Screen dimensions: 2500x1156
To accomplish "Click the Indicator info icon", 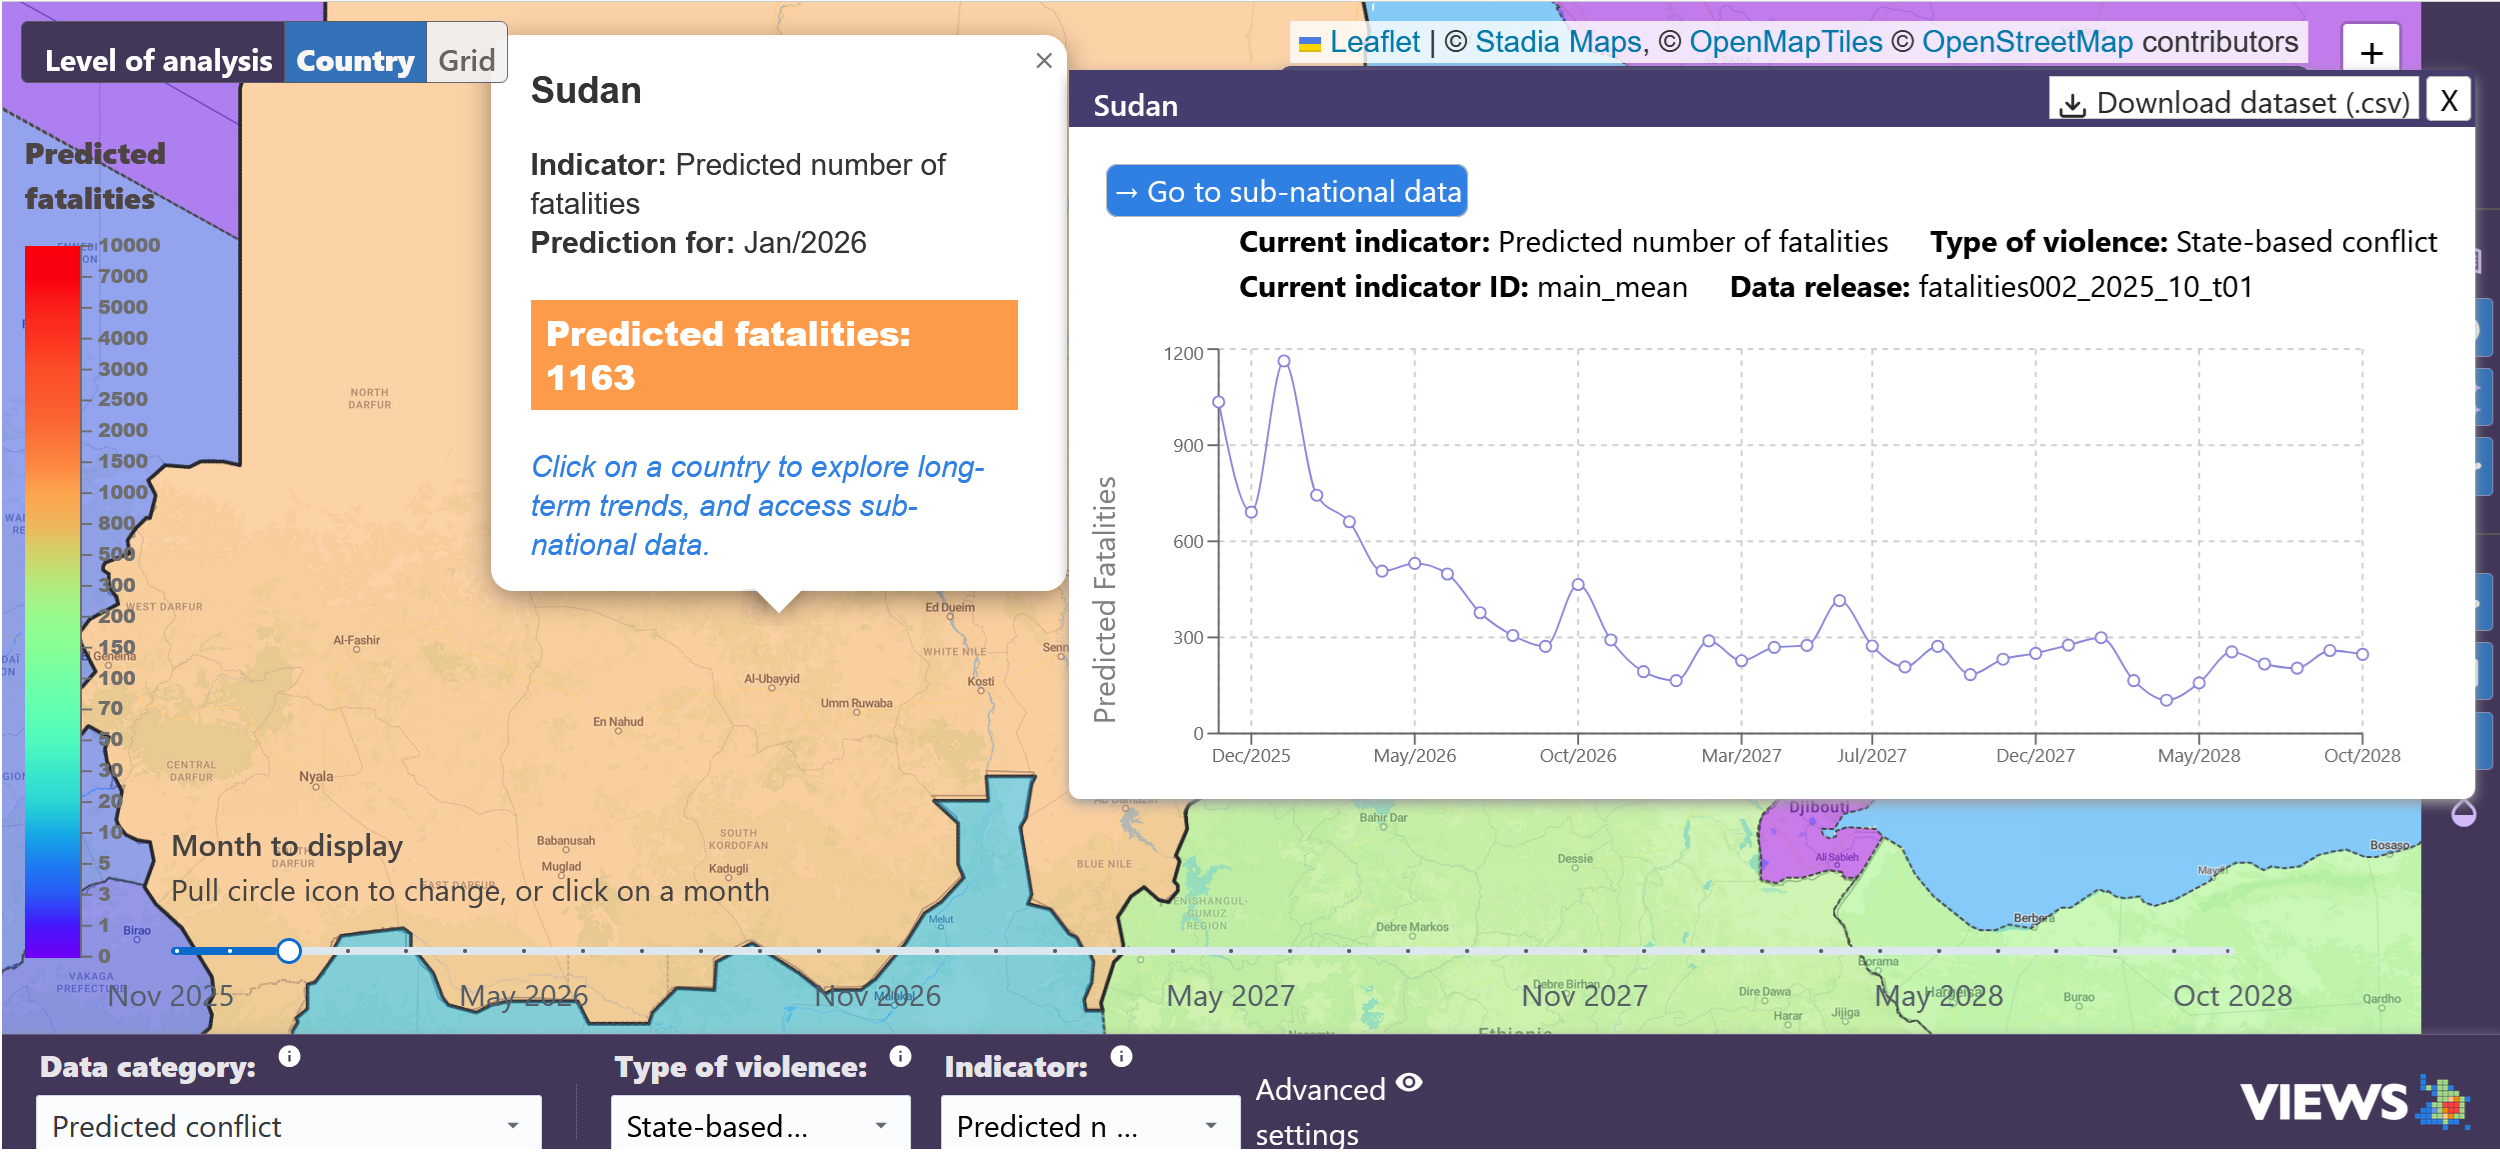I will [x=1121, y=1056].
